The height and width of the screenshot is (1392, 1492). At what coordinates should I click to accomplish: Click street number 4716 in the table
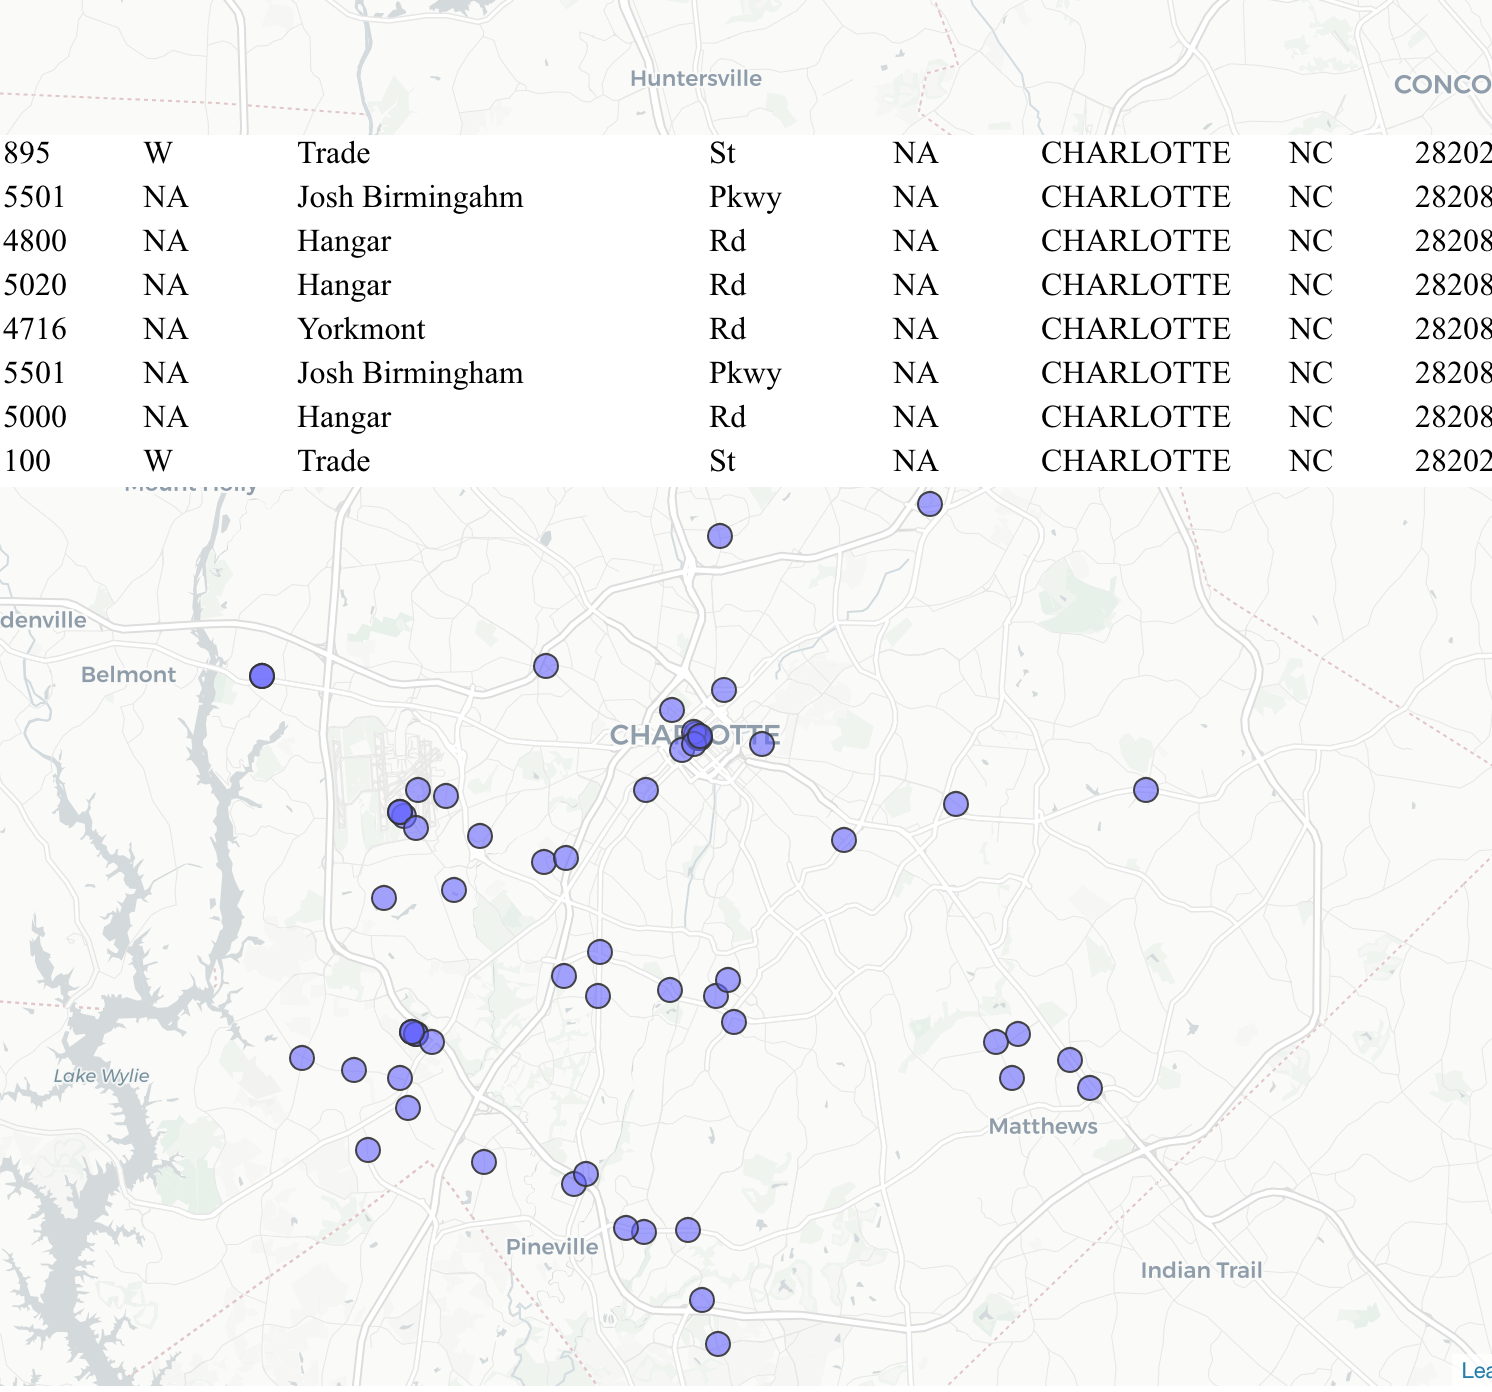[x=35, y=329]
